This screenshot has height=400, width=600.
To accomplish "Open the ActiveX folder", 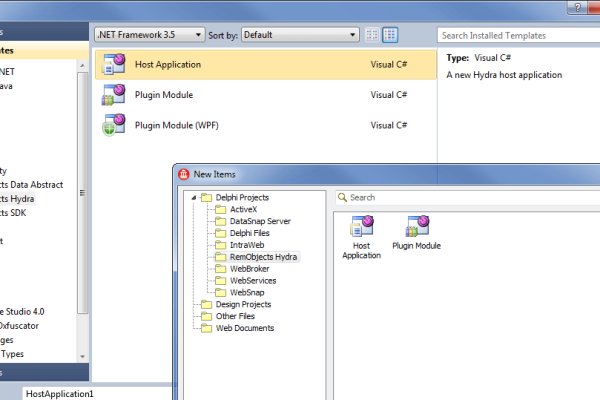I will (x=243, y=210).
